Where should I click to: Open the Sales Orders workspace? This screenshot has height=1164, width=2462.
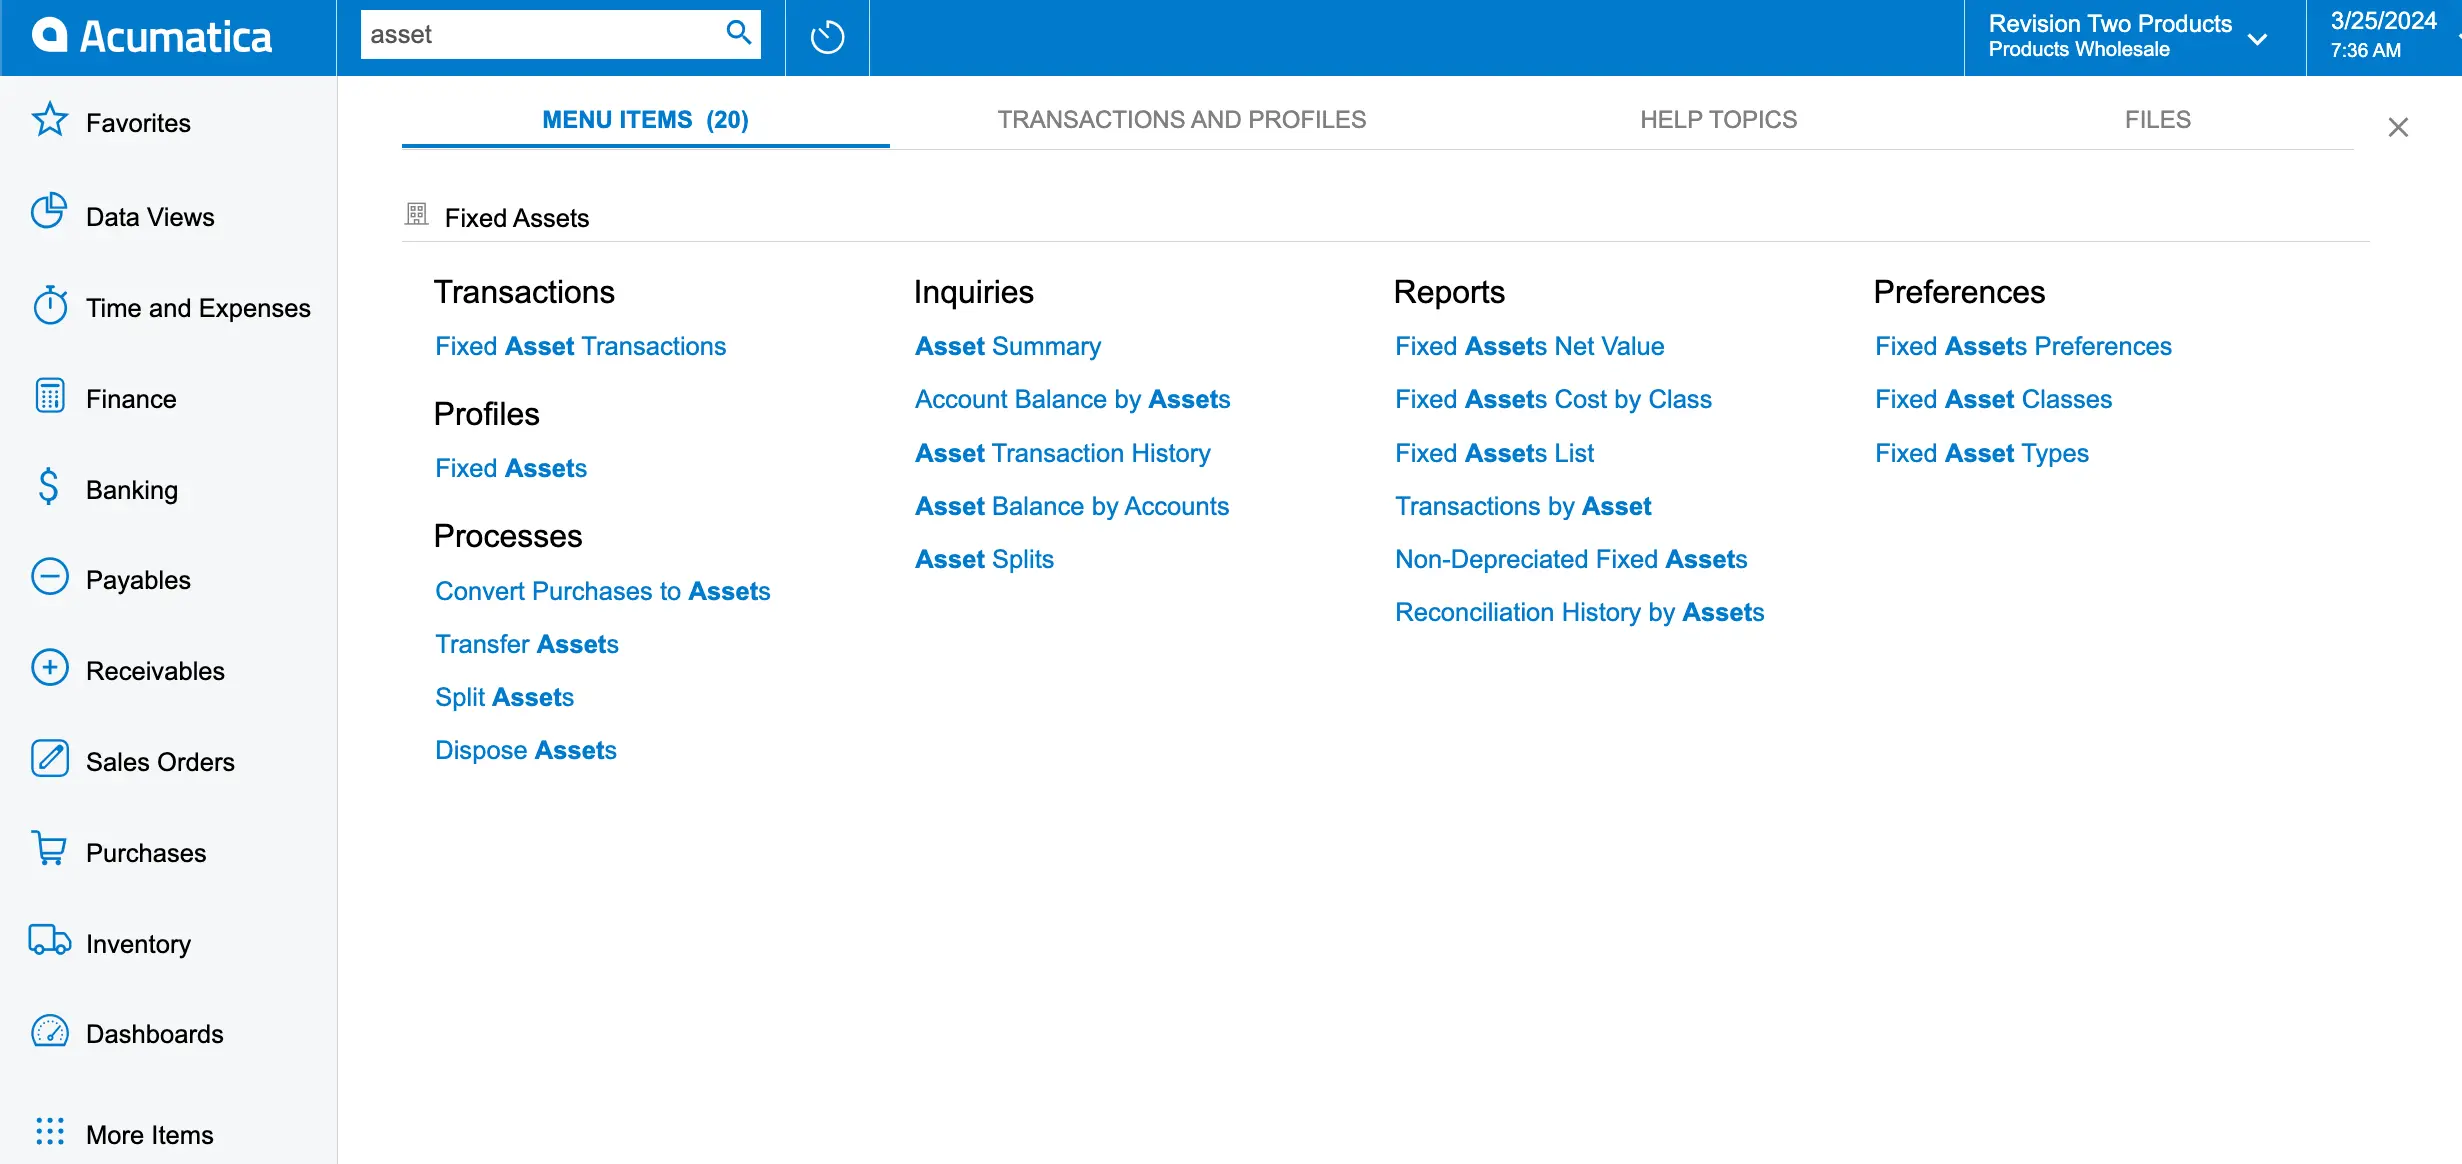click(160, 762)
